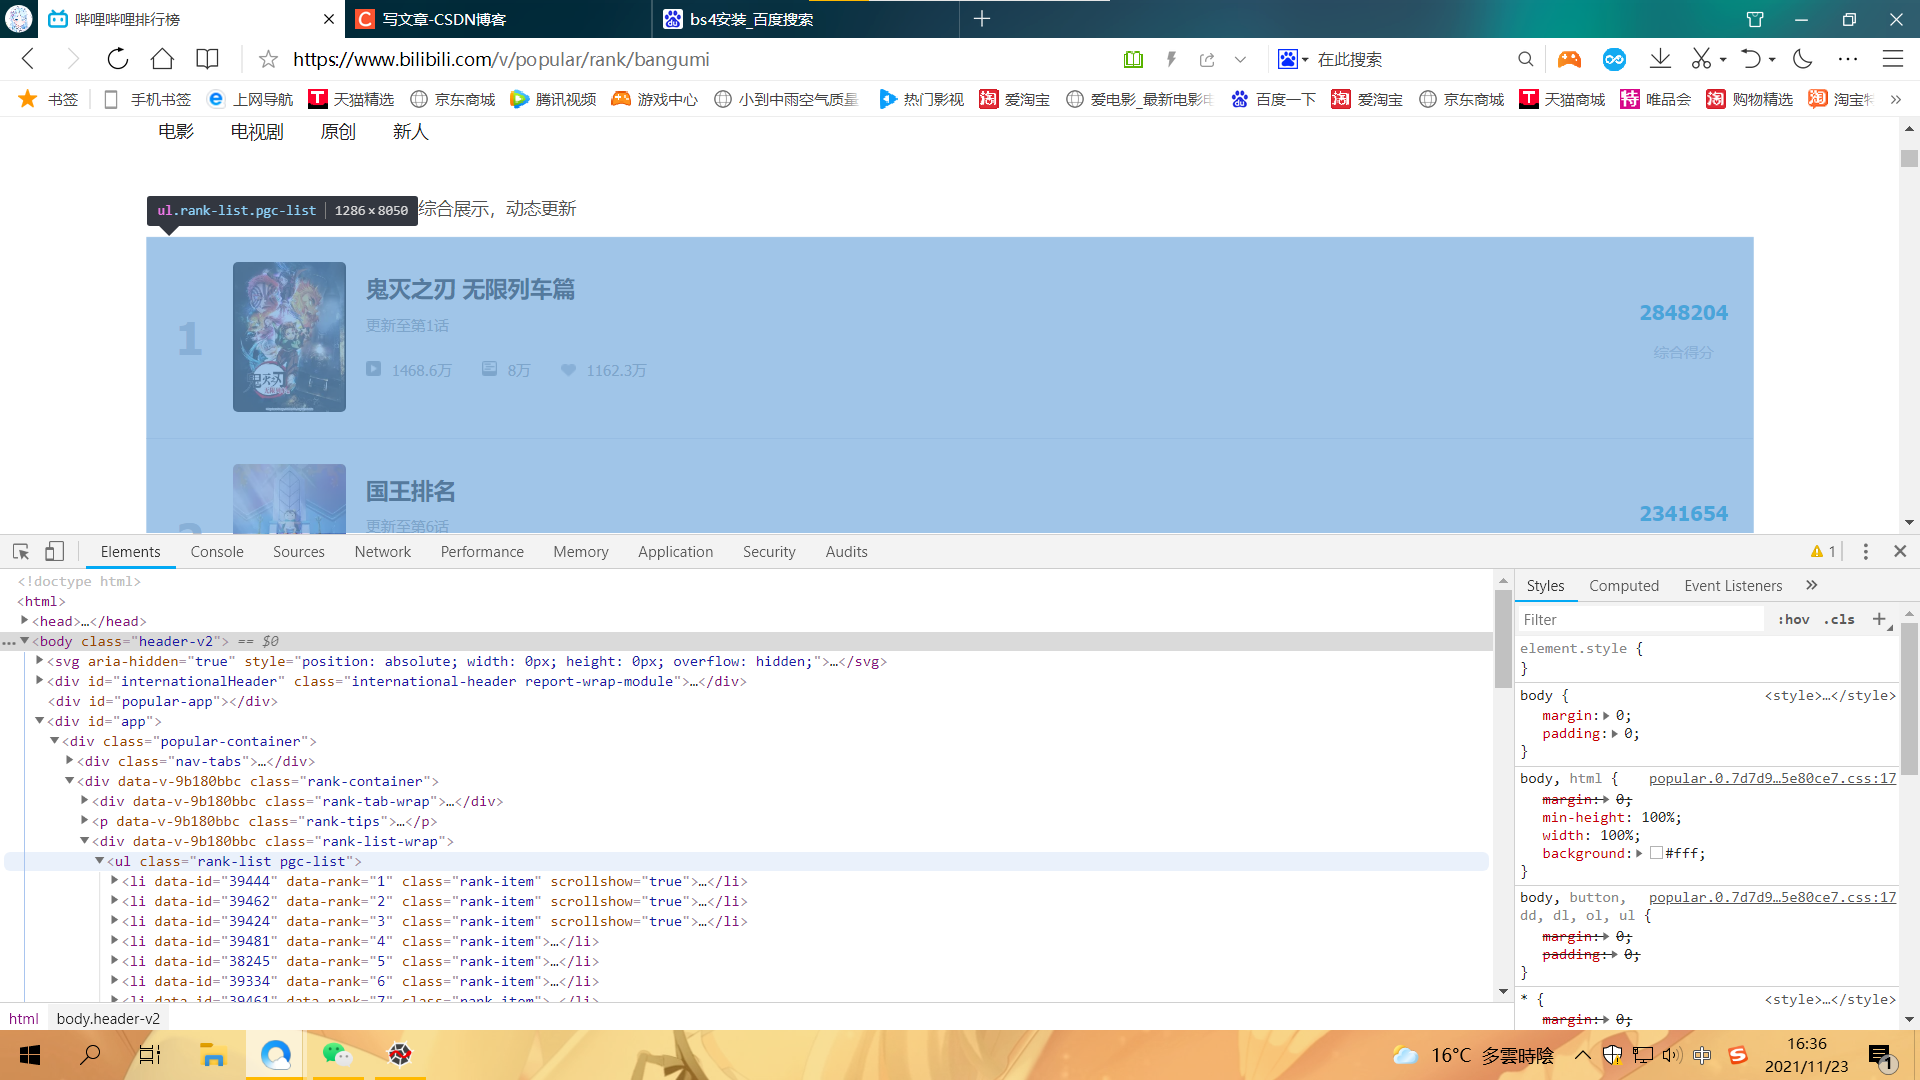1920x1080 pixels.
Task: Click the #fff background color swatch
Action: click(1656, 853)
